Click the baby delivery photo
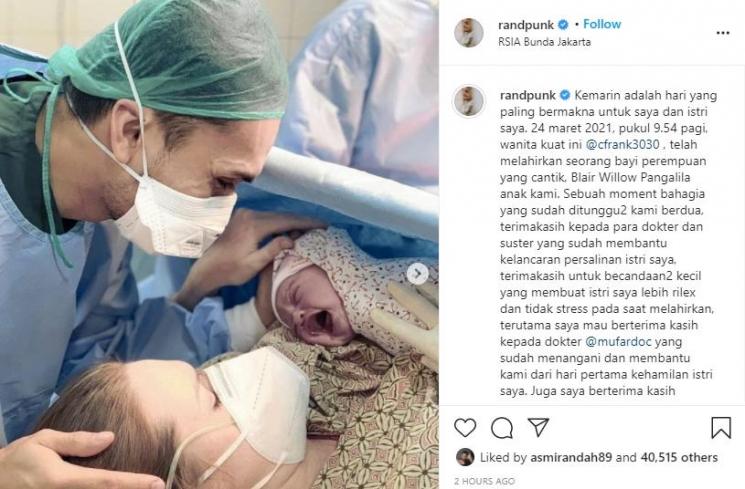The image size is (745, 489). pyautogui.click(x=219, y=244)
